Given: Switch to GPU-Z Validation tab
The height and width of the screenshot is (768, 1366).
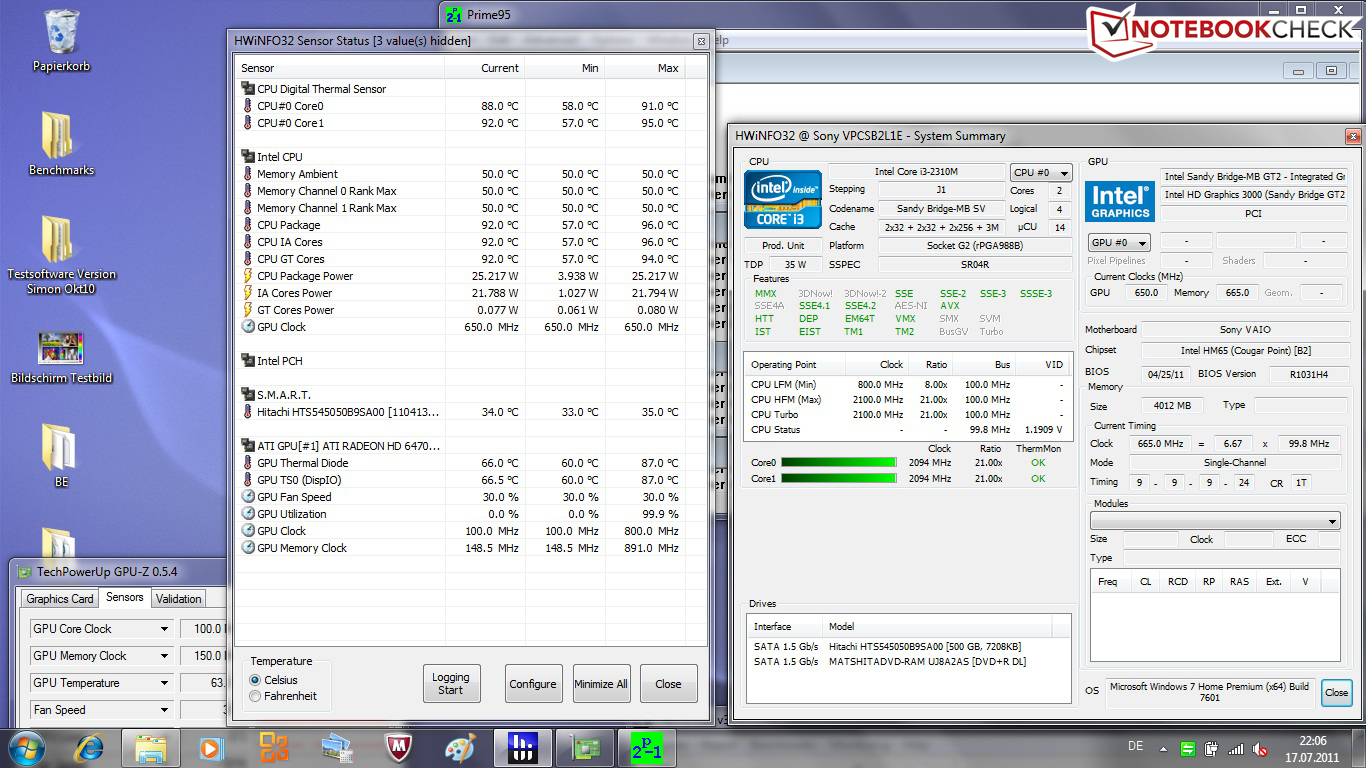Looking at the screenshot, I should click(179, 599).
